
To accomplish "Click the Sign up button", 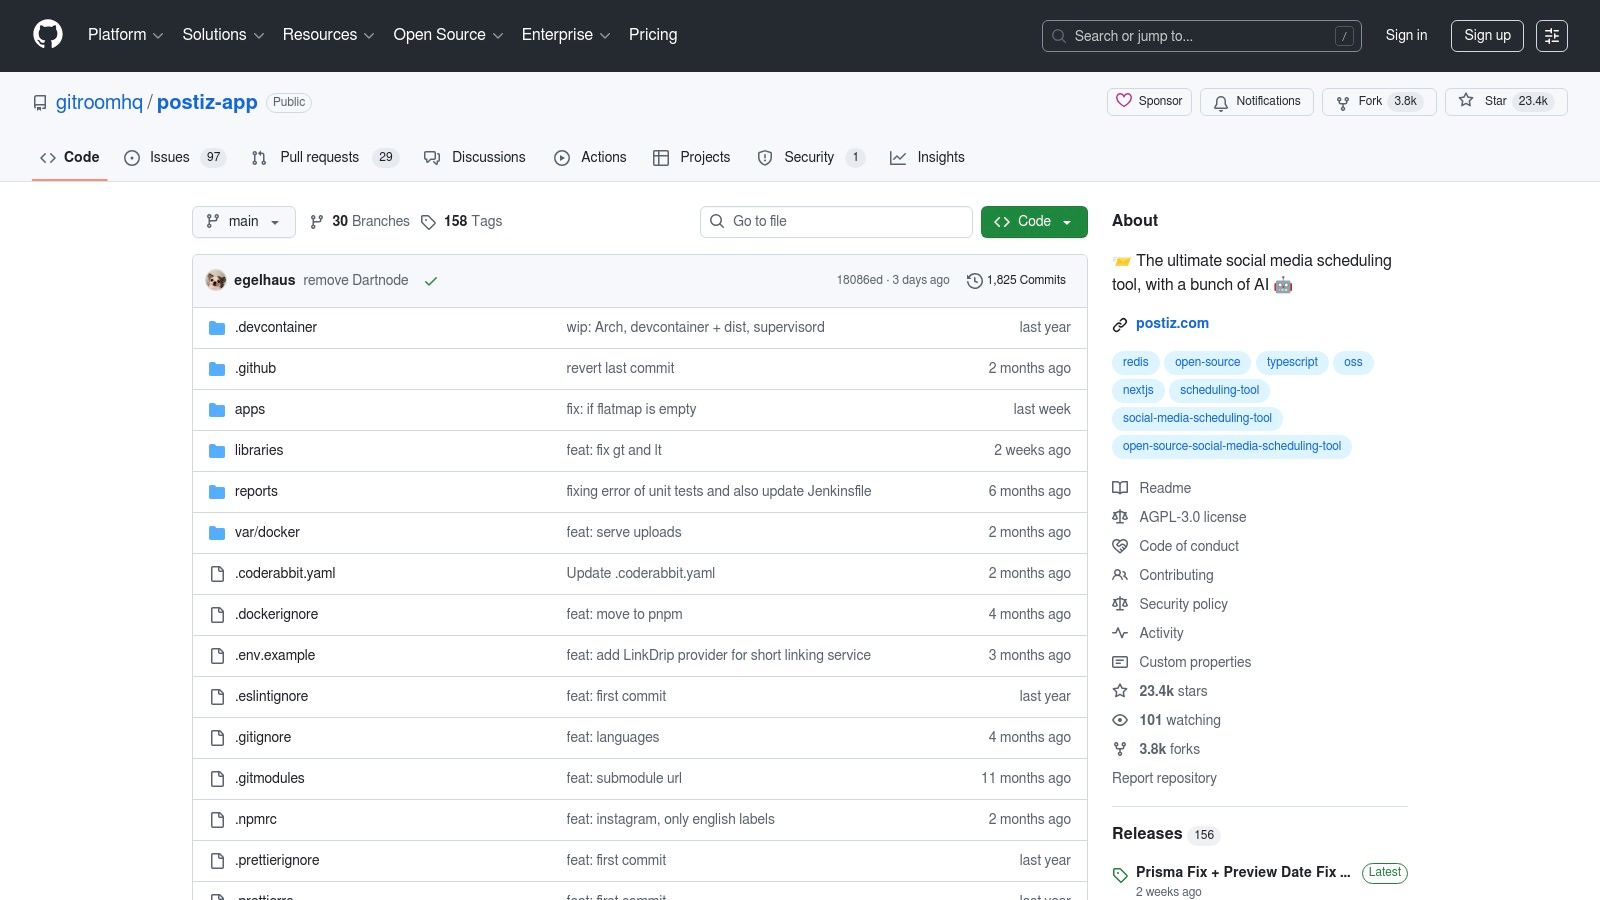I will [1487, 35].
